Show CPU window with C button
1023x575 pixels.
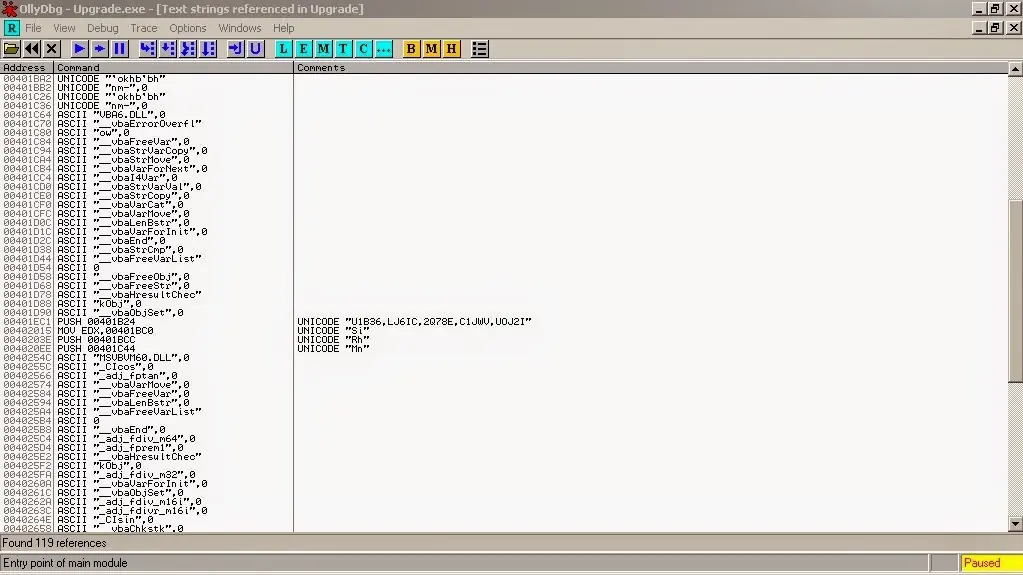click(x=363, y=49)
